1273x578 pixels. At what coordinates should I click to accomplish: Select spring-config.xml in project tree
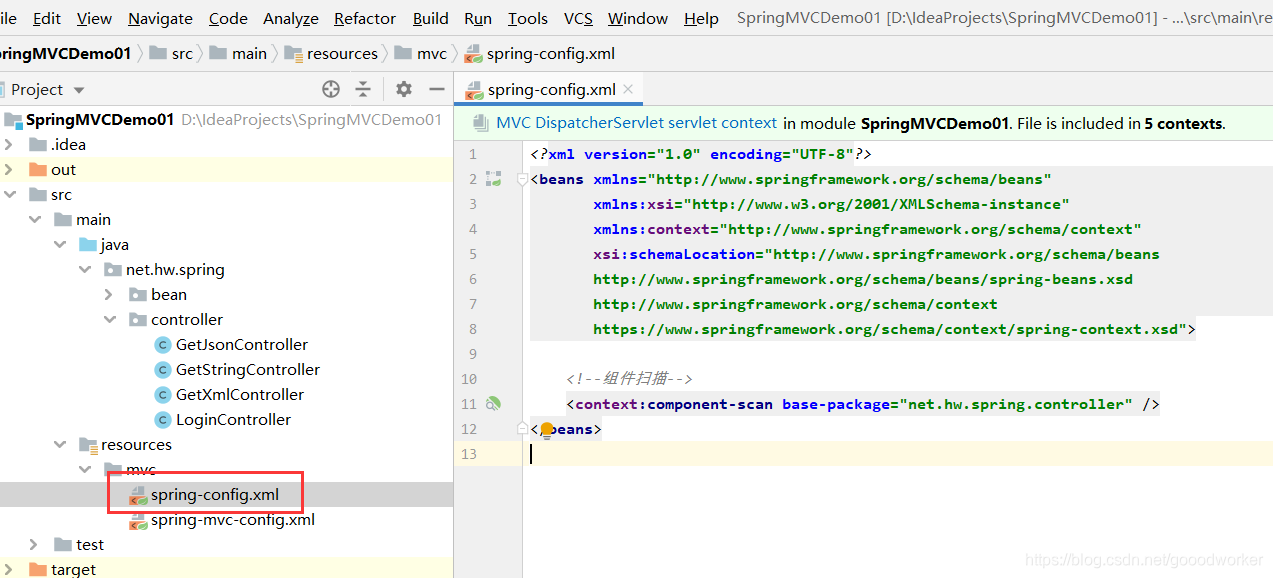click(x=215, y=494)
